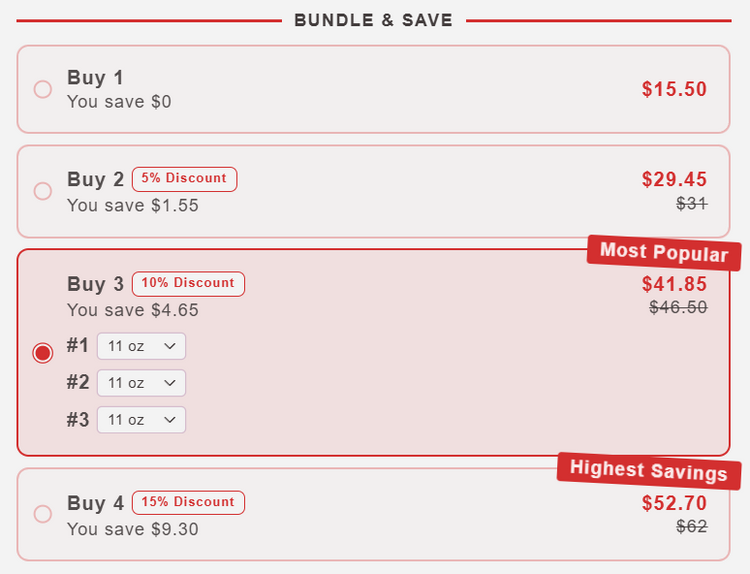Click the 5% Discount badge
Viewport: 750px width, 574px height.
click(184, 179)
